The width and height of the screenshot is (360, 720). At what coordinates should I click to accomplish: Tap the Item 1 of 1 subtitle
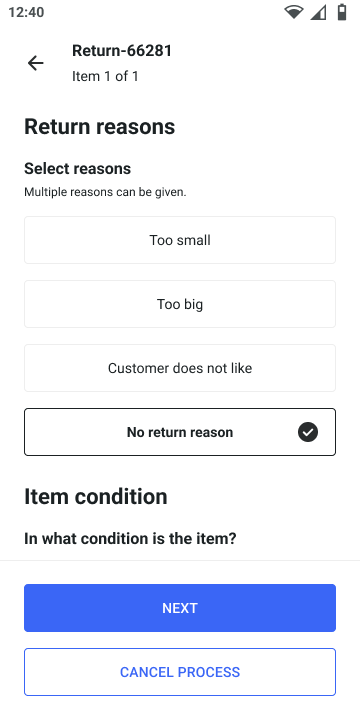105,76
